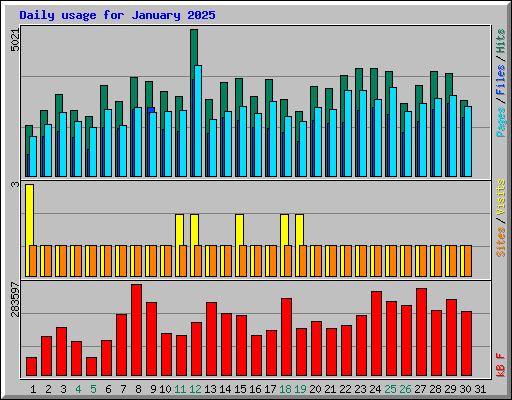Click the red KB bar for day 27
The width and height of the screenshot is (512, 400).
[x=422, y=332]
